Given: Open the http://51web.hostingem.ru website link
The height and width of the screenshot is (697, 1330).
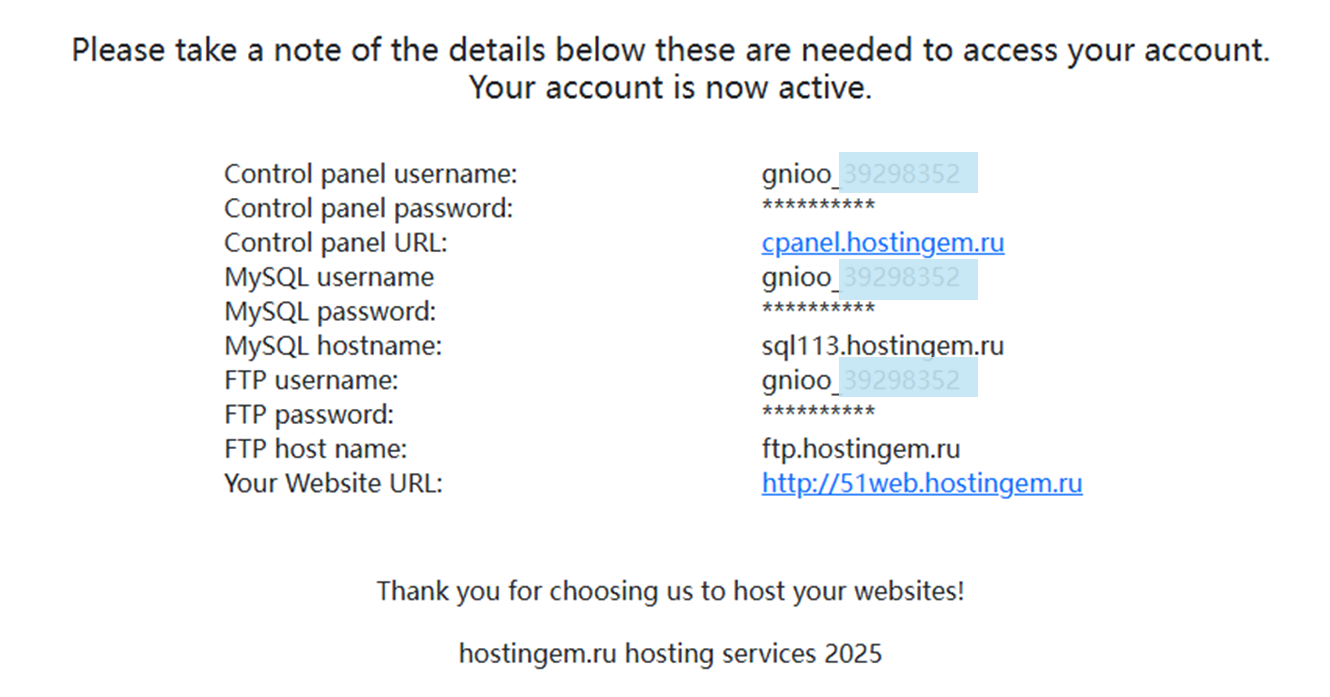Looking at the screenshot, I should [921, 484].
